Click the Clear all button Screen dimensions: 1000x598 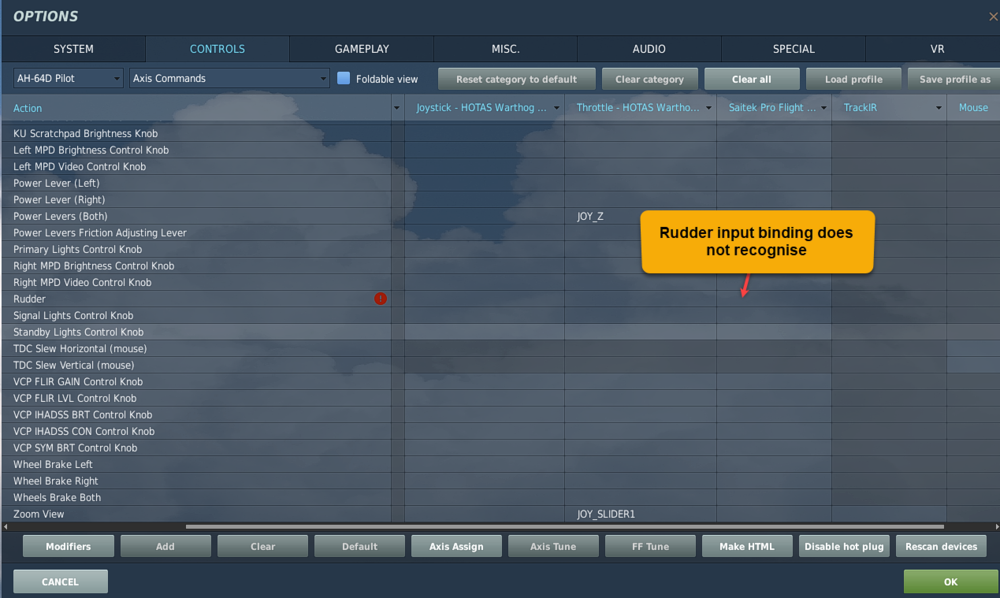[x=752, y=78]
